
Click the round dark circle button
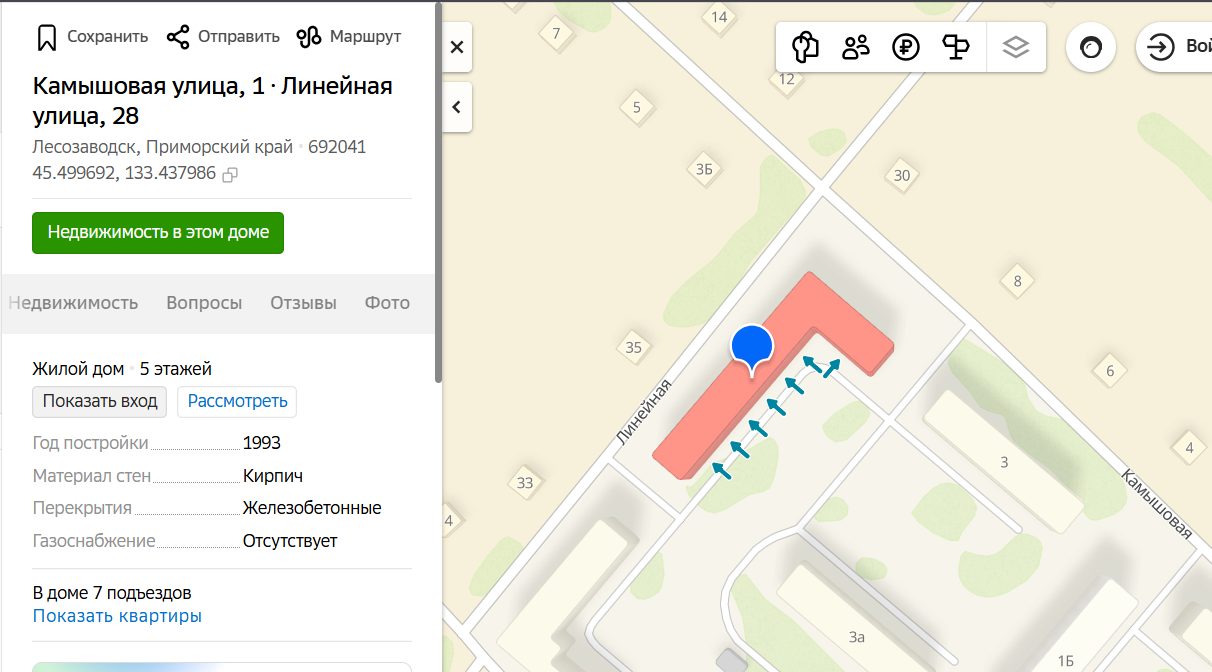tap(1091, 47)
